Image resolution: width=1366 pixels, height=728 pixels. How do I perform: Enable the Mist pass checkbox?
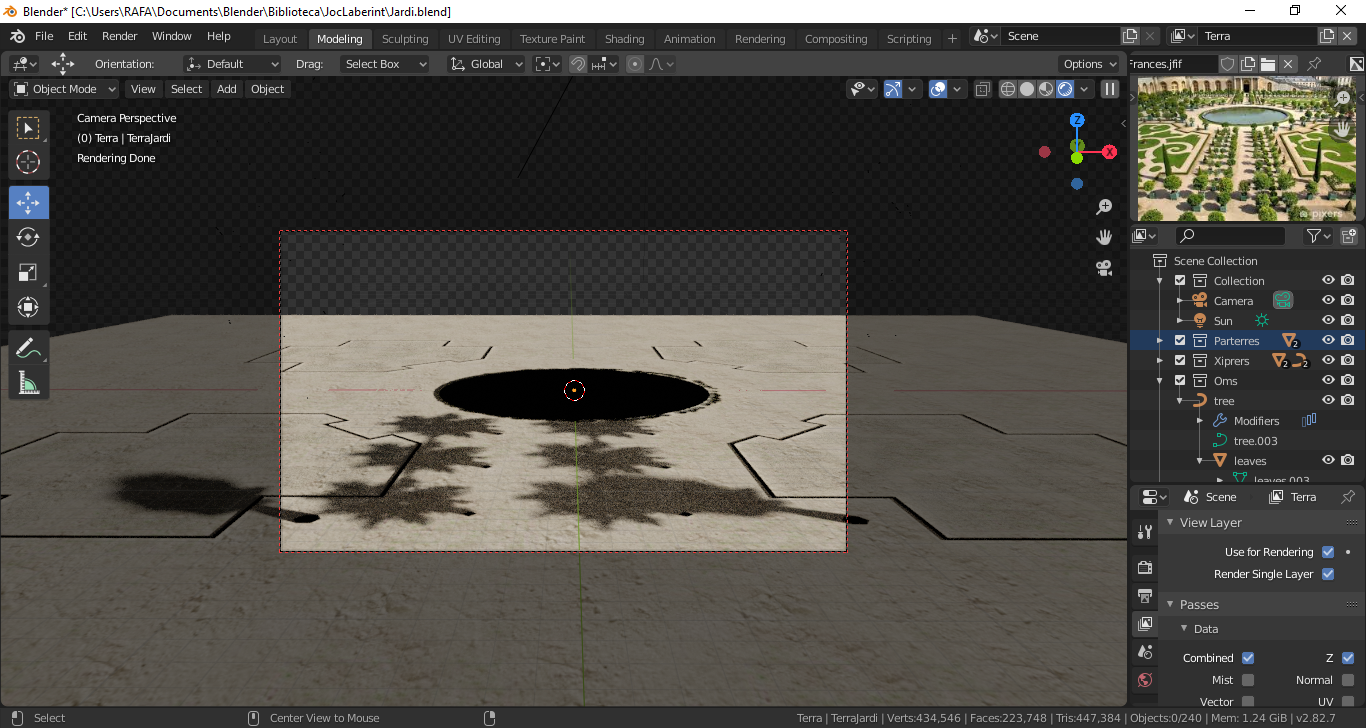click(1248, 680)
